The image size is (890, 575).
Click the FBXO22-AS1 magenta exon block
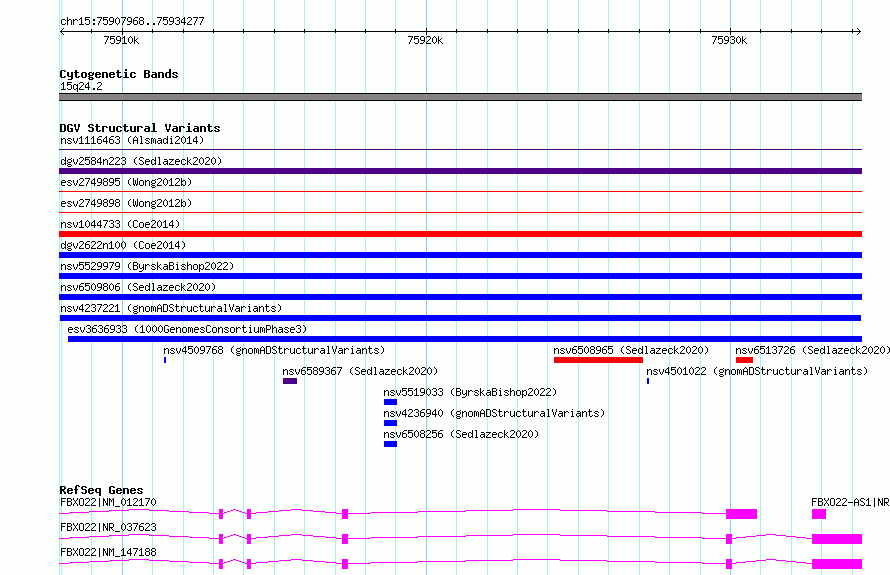click(818, 514)
